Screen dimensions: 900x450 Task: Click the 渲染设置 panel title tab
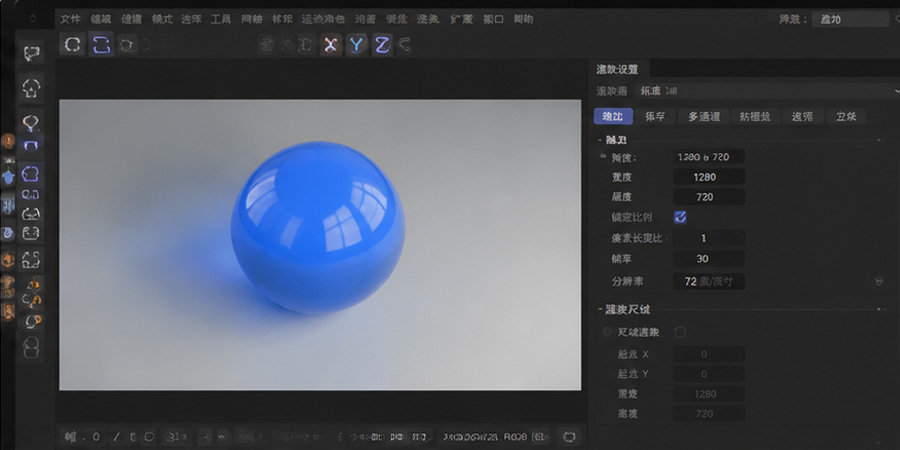(617, 69)
